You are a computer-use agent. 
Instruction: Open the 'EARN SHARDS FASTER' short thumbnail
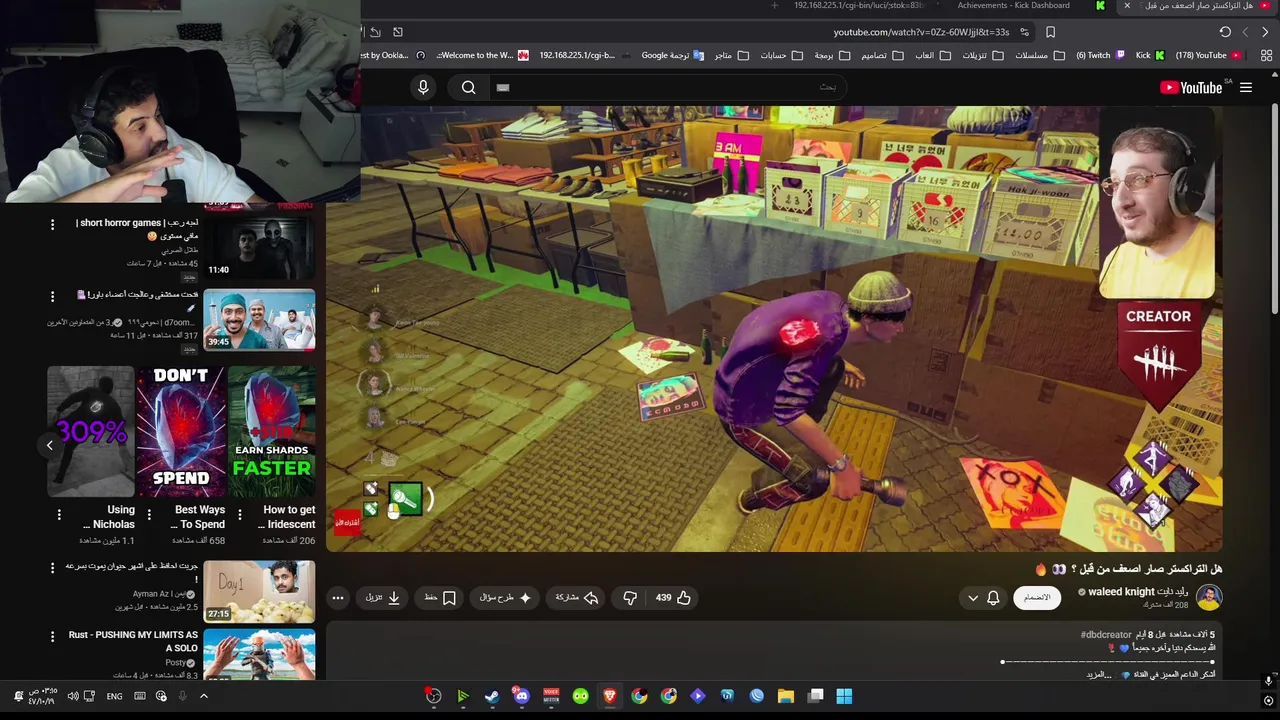pos(271,431)
